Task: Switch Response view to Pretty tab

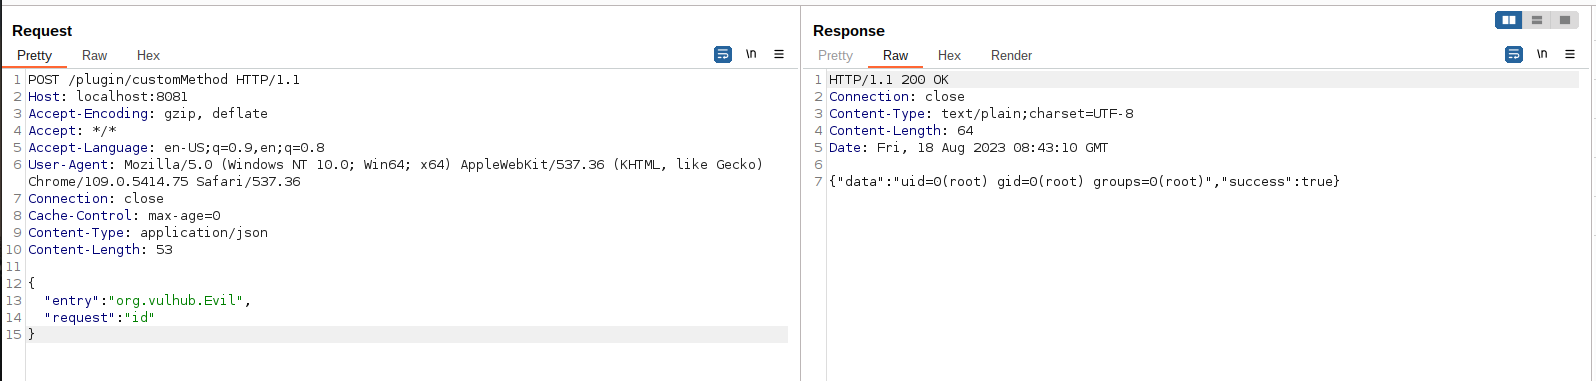Action: point(835,56)
